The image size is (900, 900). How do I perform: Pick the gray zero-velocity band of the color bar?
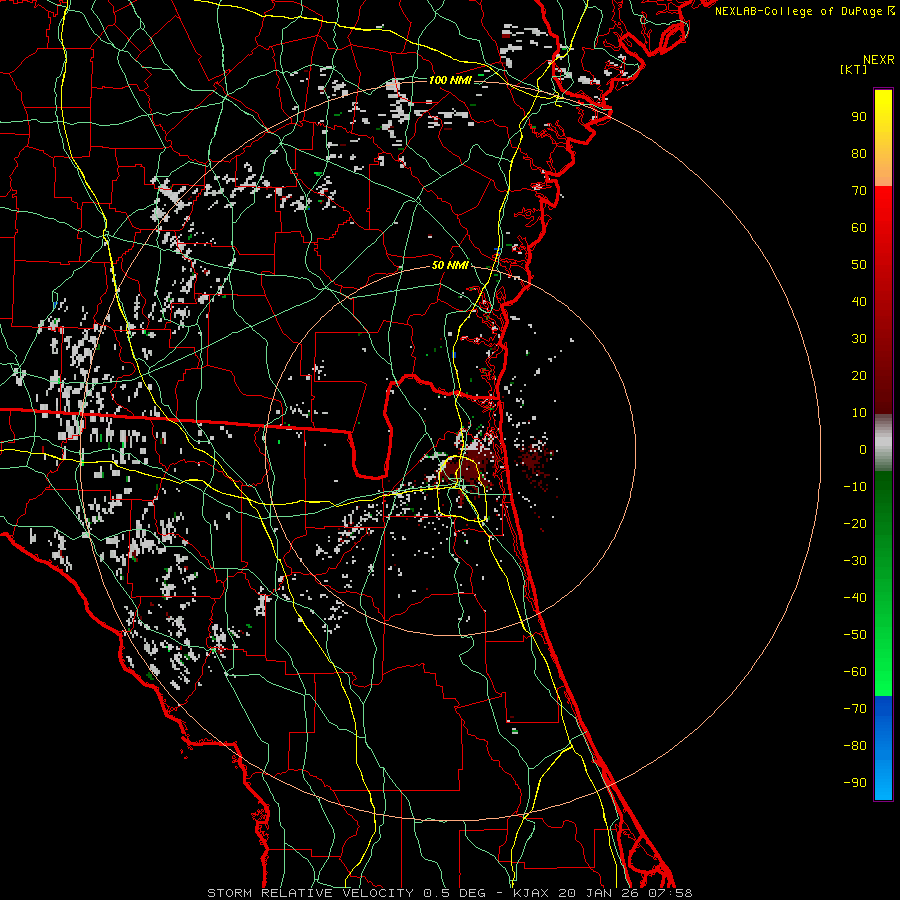pos(883,442)
